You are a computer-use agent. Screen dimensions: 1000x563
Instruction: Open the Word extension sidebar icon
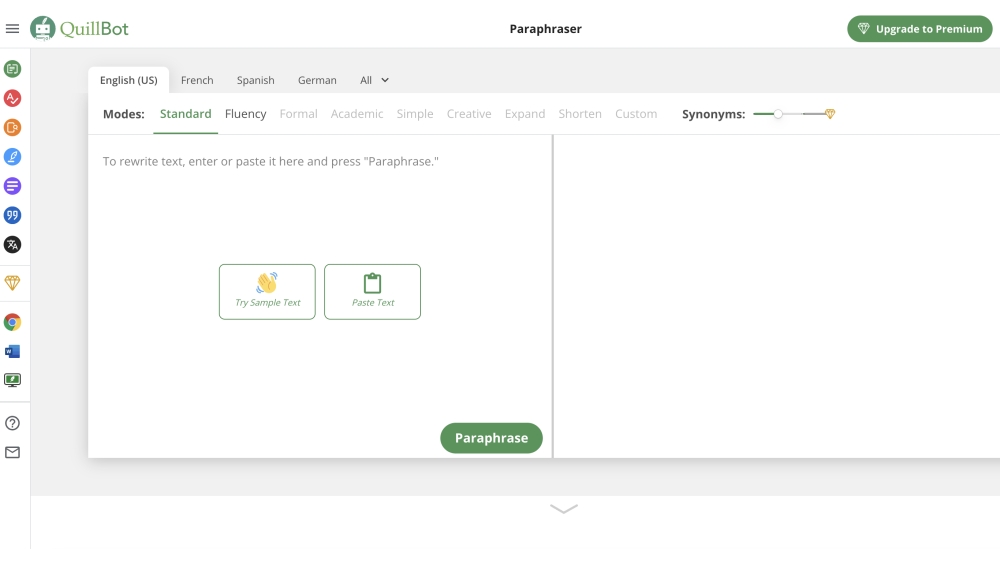[12, 351]
